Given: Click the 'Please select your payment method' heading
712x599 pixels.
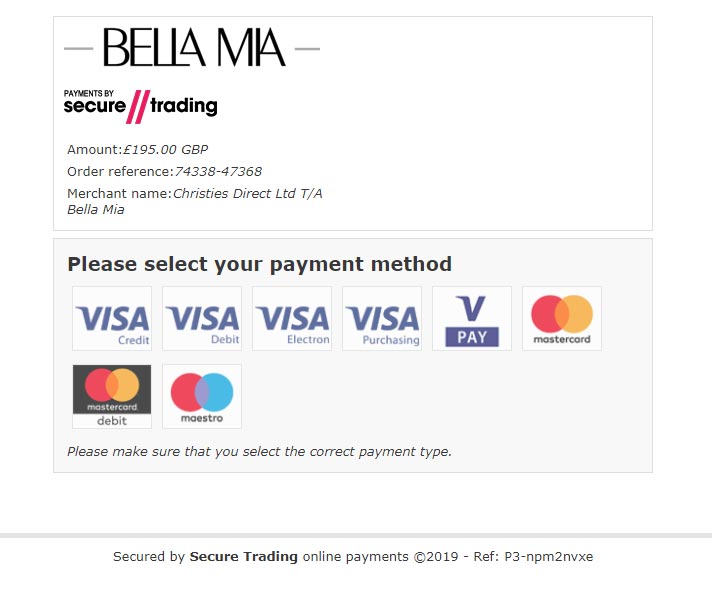Looking at the screenshot, I should tap(259, 264).
